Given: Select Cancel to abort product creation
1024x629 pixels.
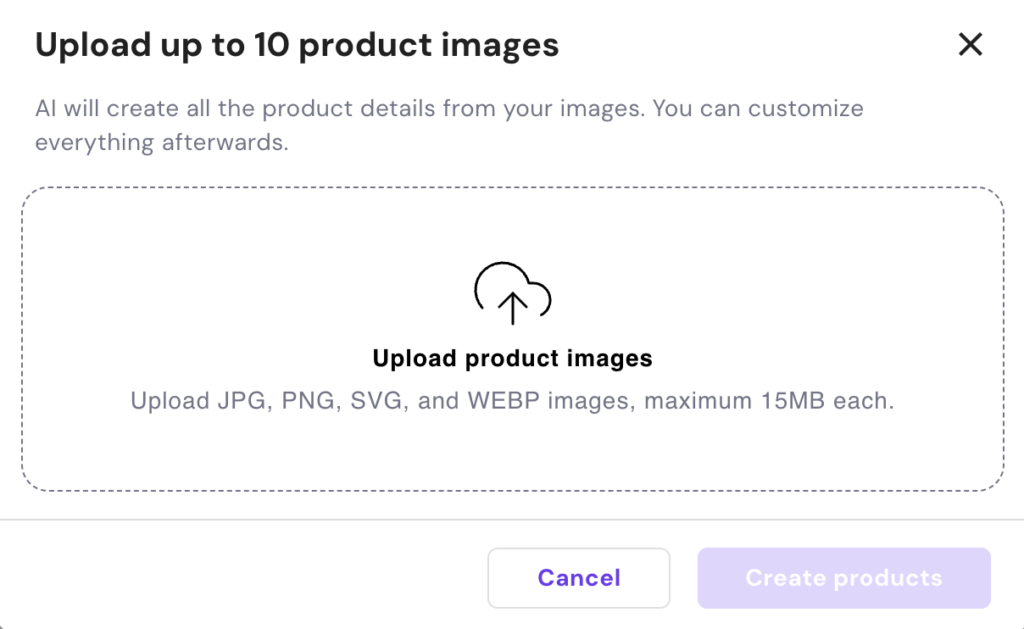Looking at the screenshot, I should click(578, 578).
